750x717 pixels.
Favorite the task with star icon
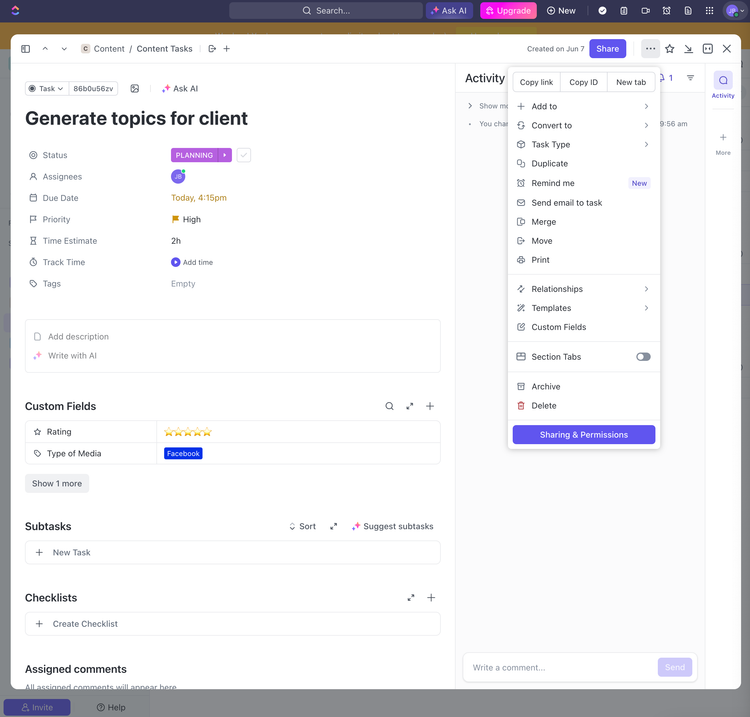pyautogui.click(x=670, y=49)
